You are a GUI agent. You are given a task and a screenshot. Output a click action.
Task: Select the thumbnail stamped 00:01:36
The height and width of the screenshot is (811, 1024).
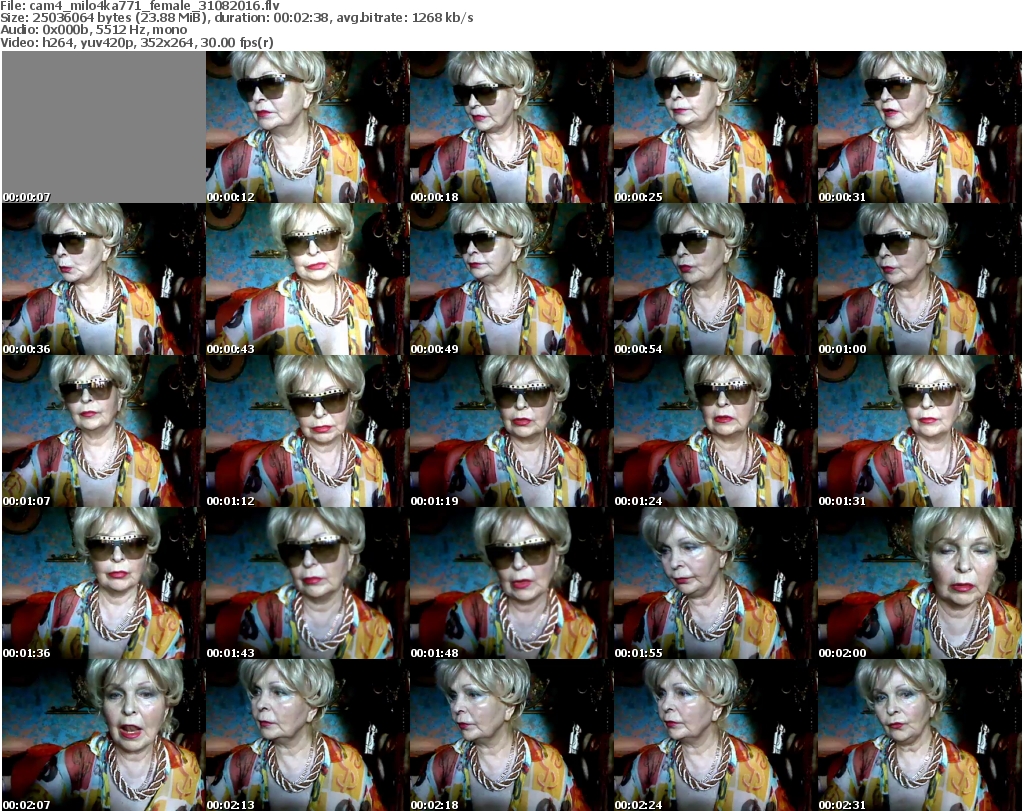coord(104,583)
